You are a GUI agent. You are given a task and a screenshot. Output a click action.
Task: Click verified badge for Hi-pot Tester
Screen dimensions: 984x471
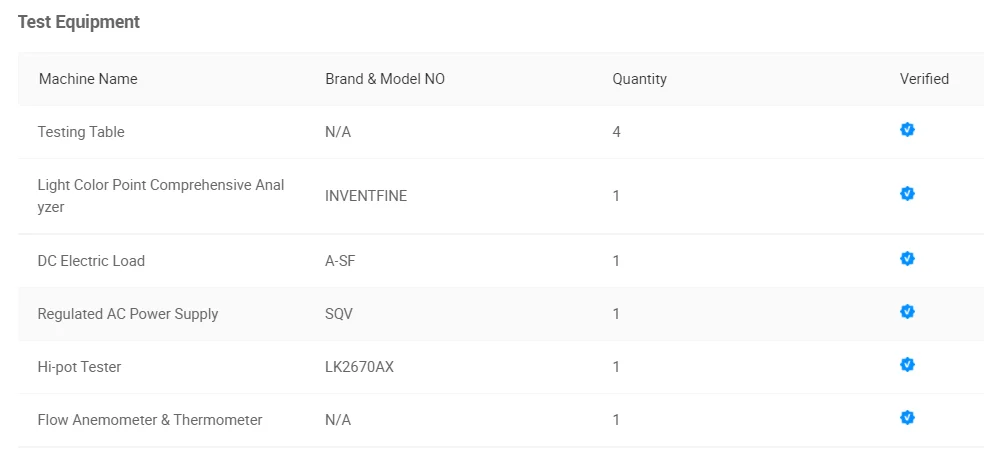tap(907, 365)
